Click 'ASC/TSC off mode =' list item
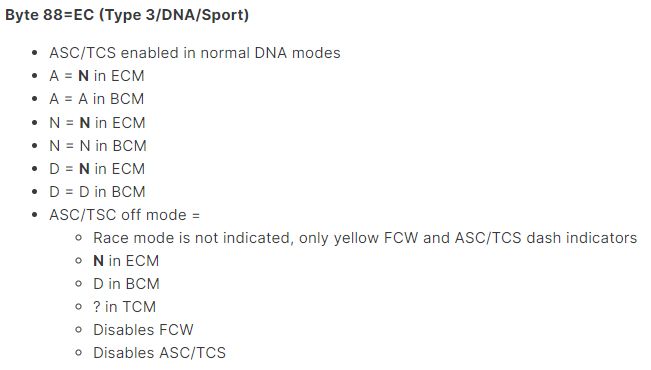 click(x=125, y=215)
